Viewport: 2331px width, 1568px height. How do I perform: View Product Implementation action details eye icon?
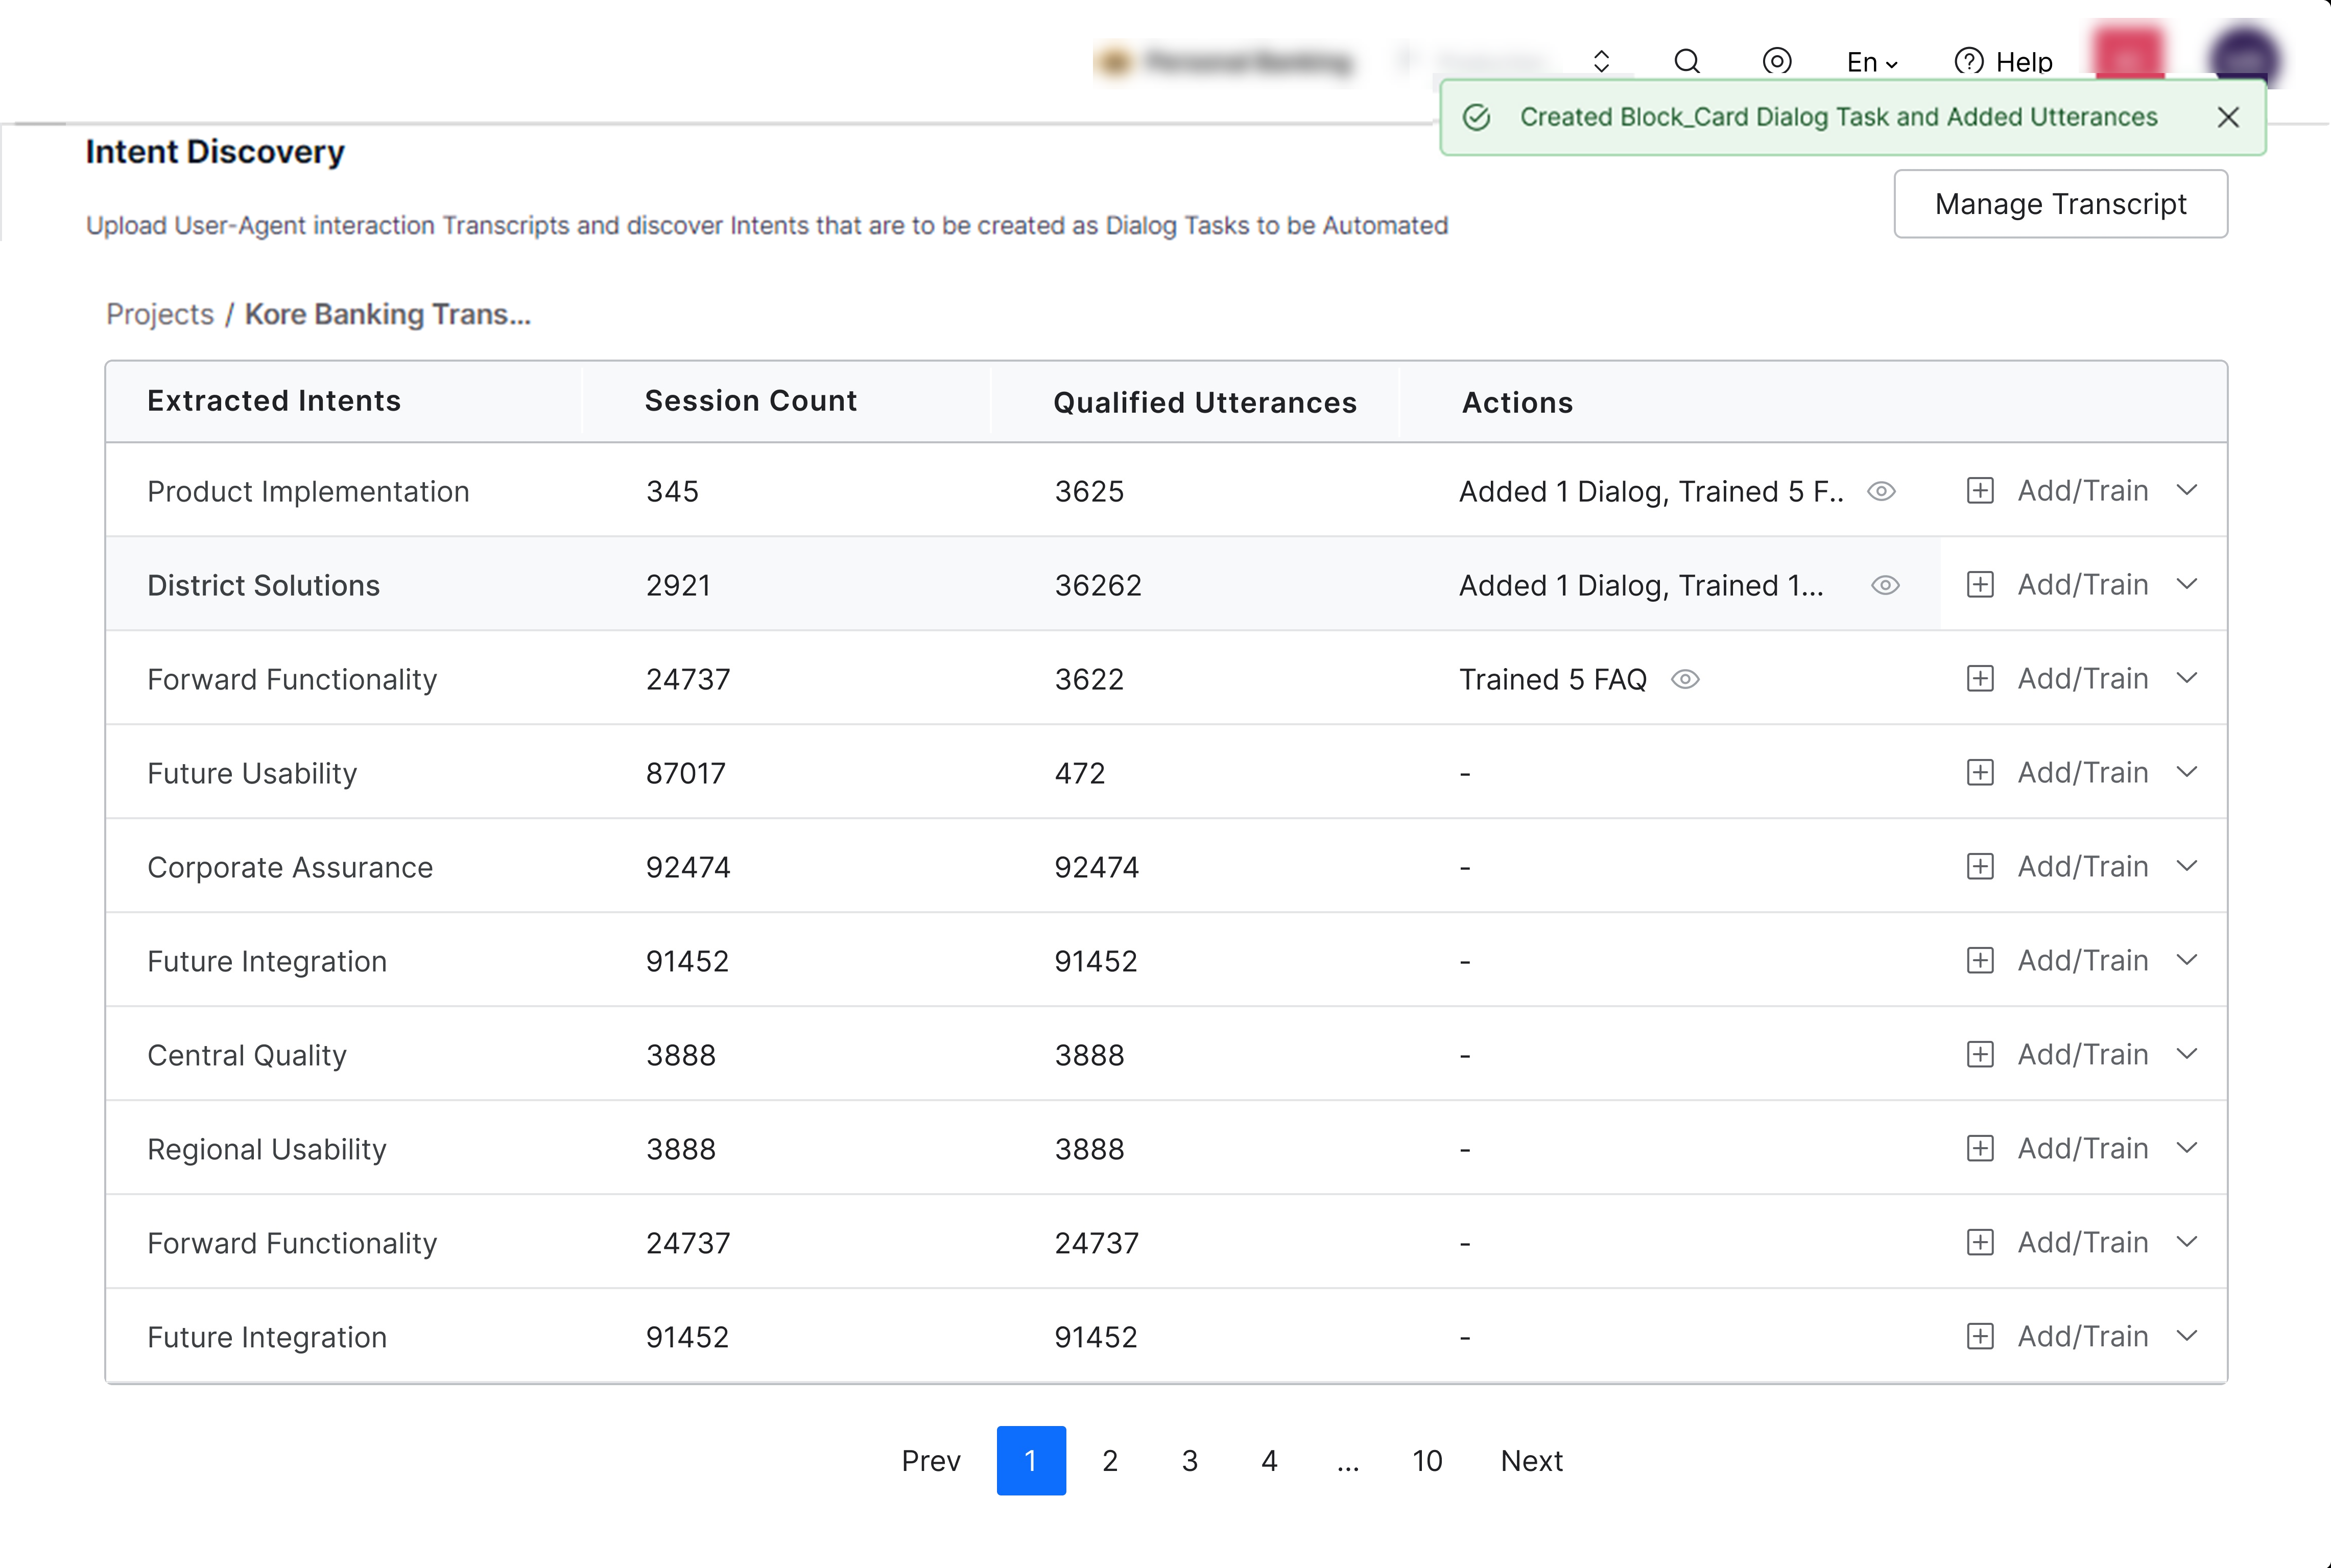1881,491
